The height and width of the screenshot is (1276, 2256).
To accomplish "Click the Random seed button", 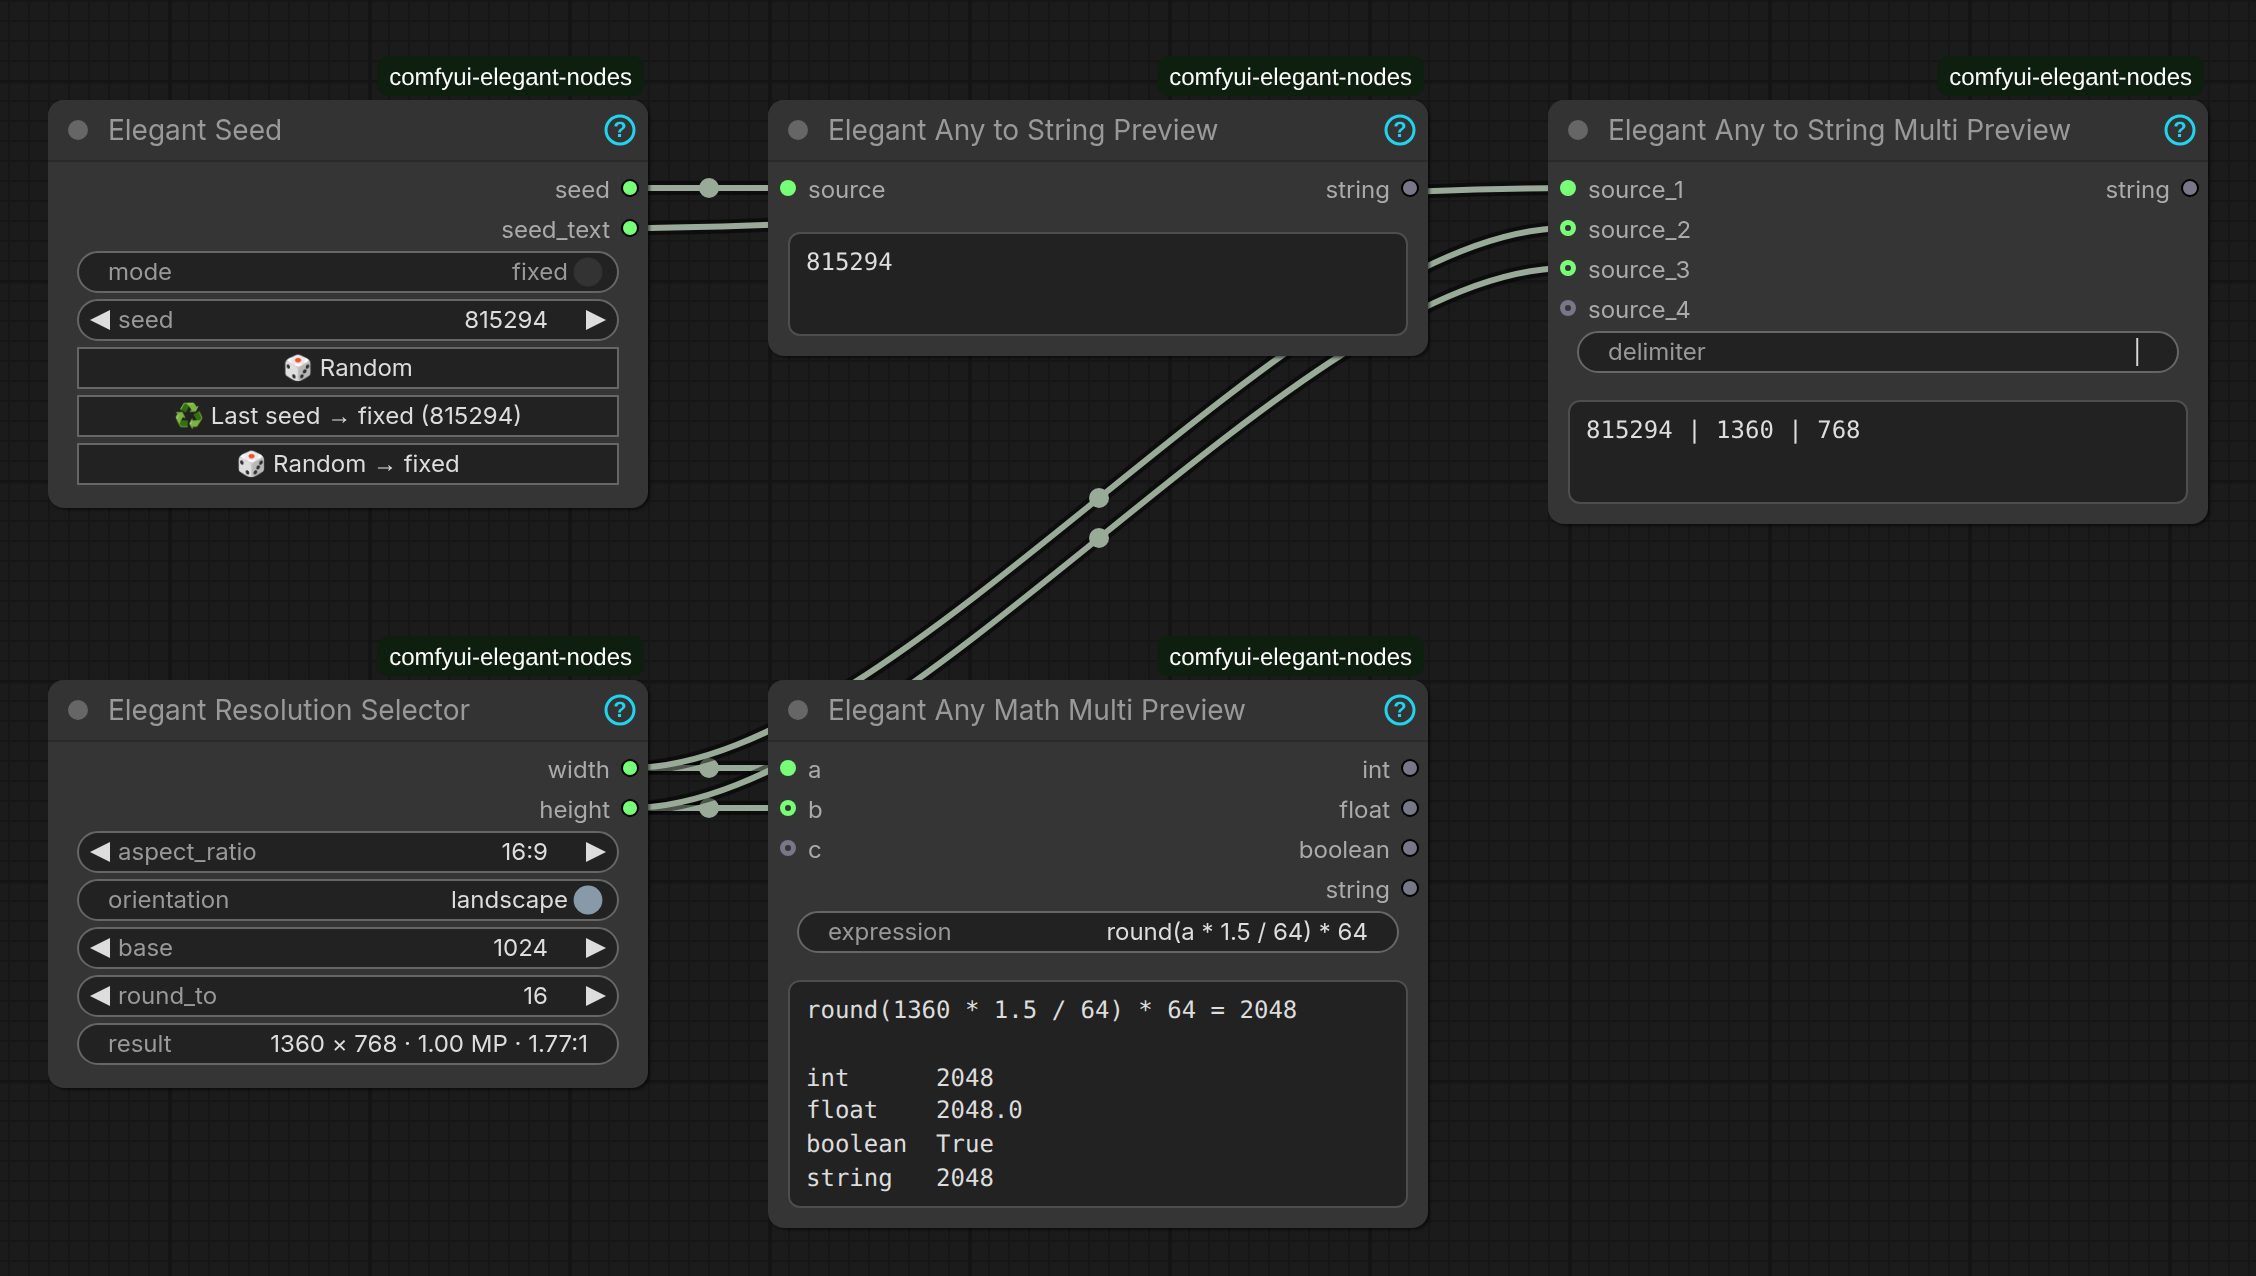I will pos(348,368).
